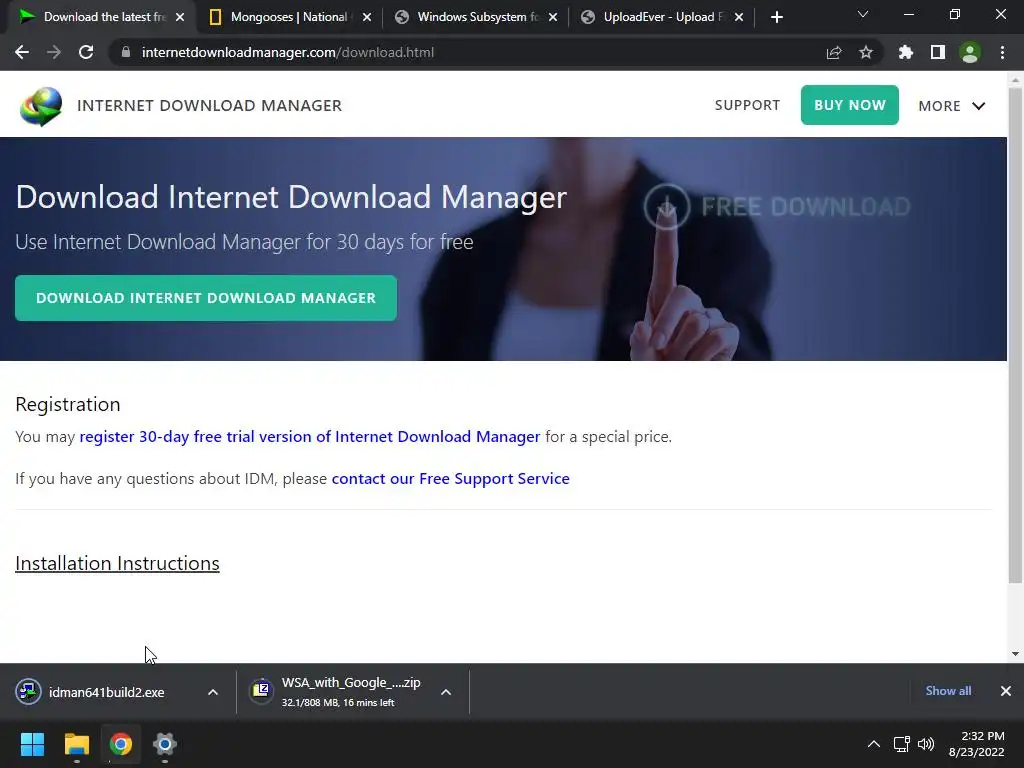Viewport: 1024px width, 768px height.
Task: Open contact our Free Support Service link
Action: pos(451,479)
